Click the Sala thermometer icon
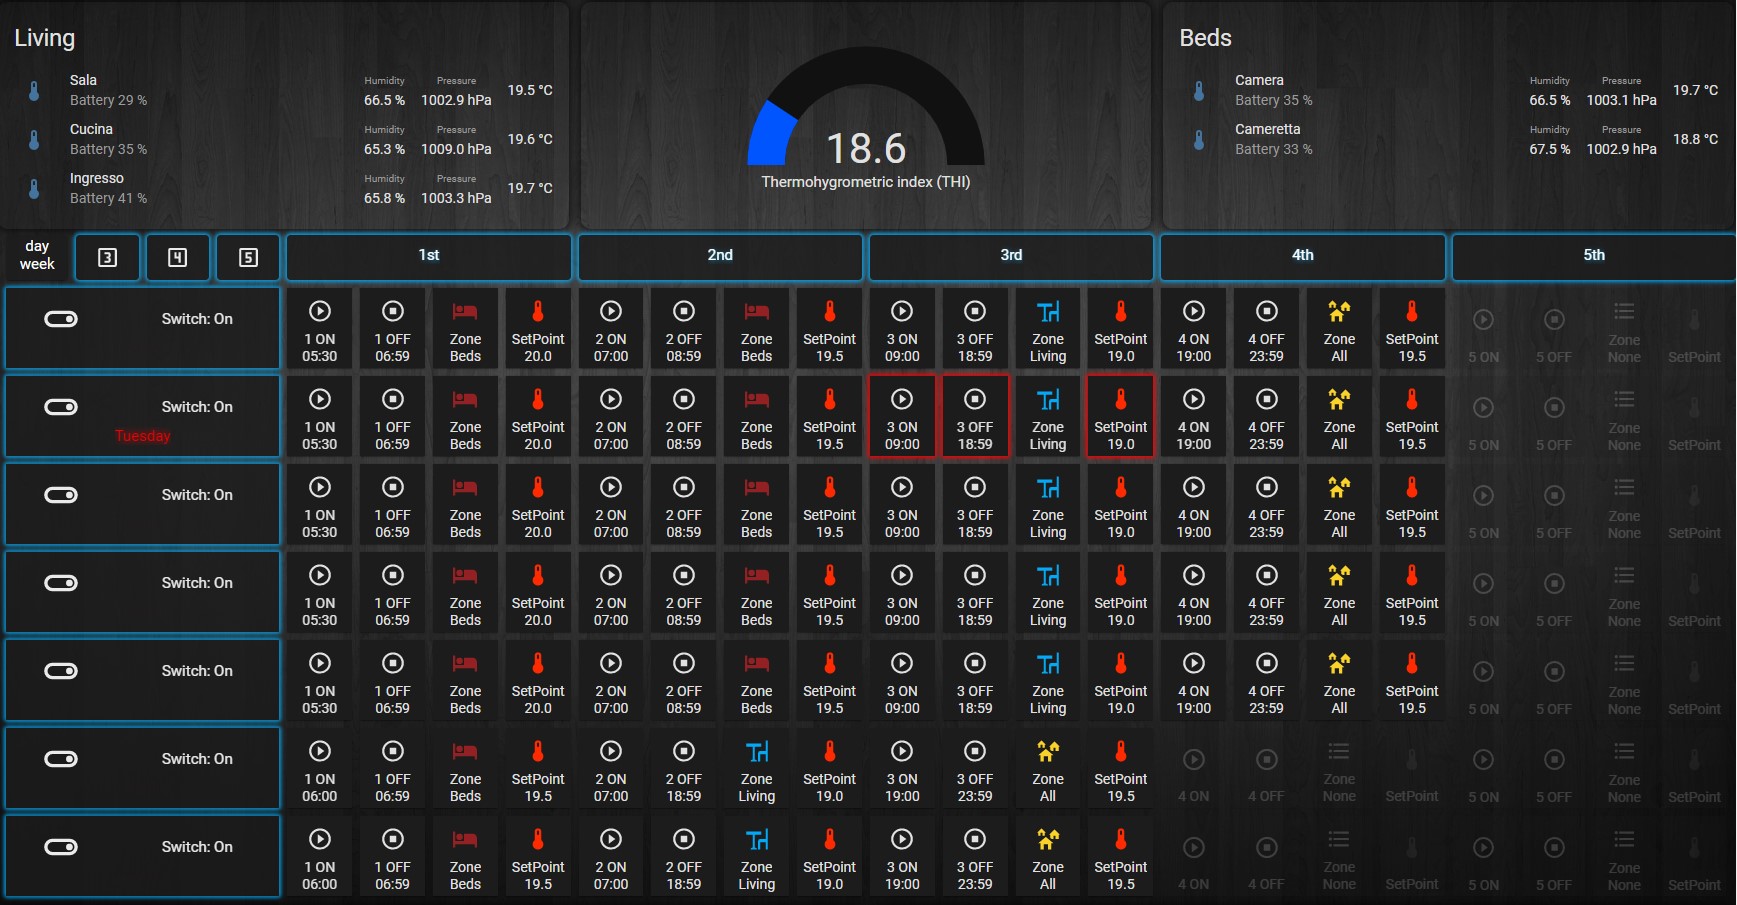This screenshot has height=905, width=1737. pos(34,91)
